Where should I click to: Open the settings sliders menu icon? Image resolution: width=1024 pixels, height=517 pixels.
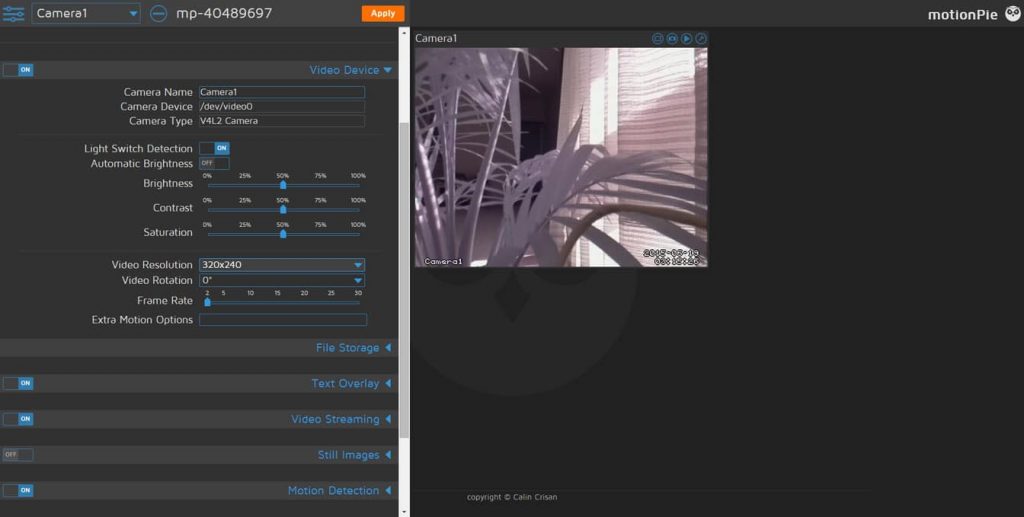13,13
